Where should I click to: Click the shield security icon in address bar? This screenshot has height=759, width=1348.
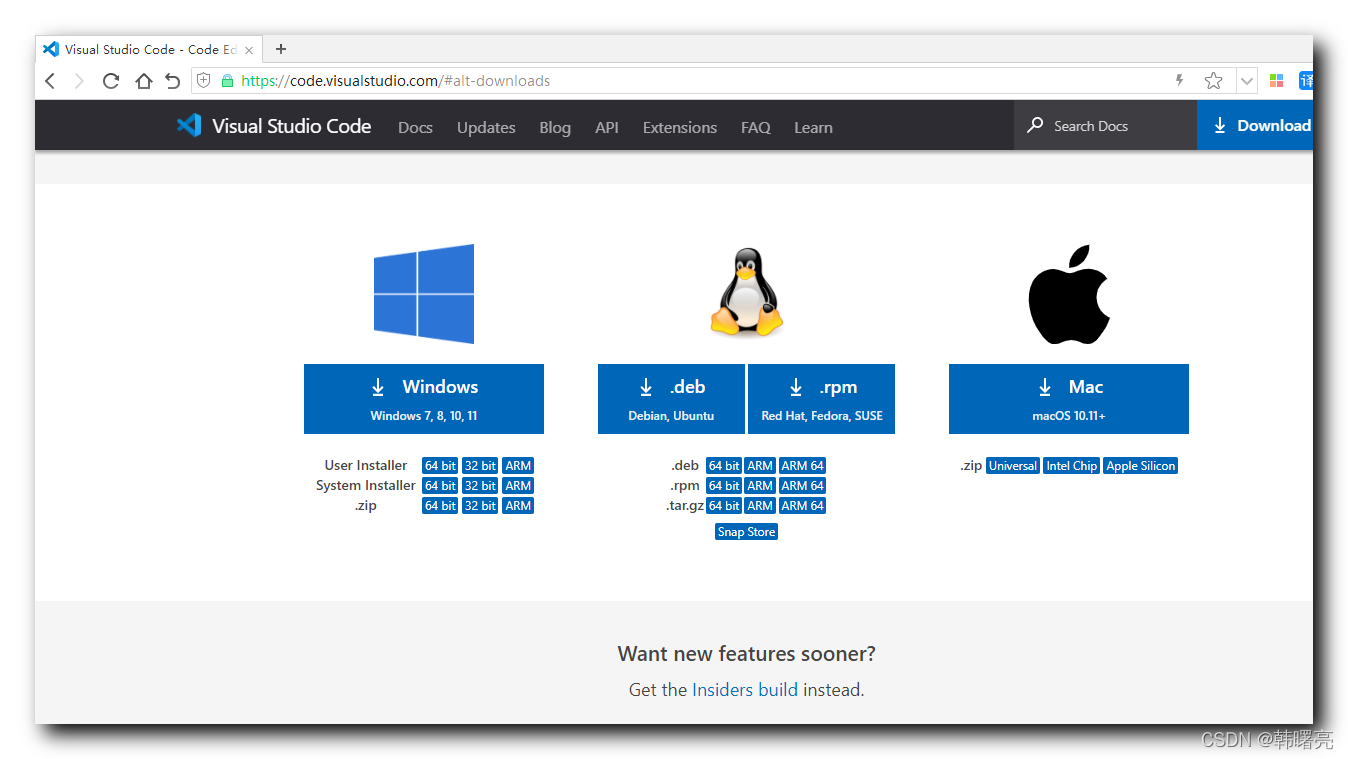204,81
